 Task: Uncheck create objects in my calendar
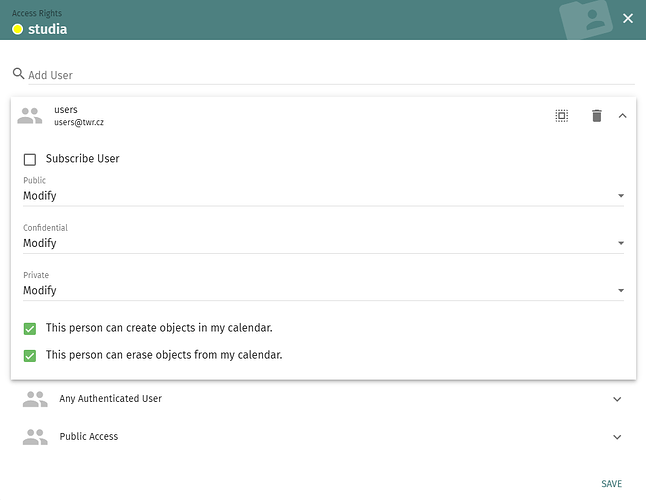coord(30,329)
